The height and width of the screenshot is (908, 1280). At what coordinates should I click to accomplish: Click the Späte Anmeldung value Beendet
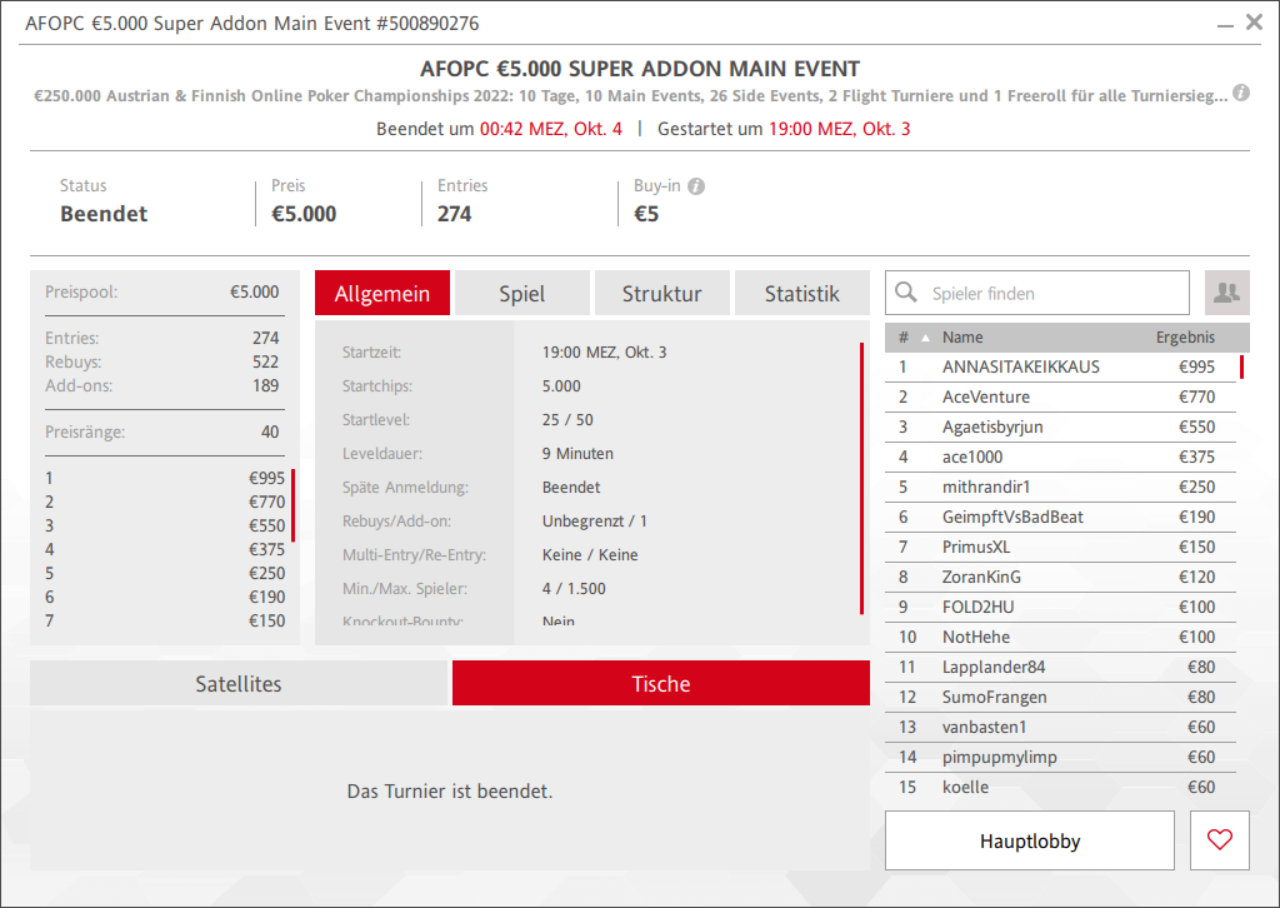pyautogui.click(x=571, y=487)
